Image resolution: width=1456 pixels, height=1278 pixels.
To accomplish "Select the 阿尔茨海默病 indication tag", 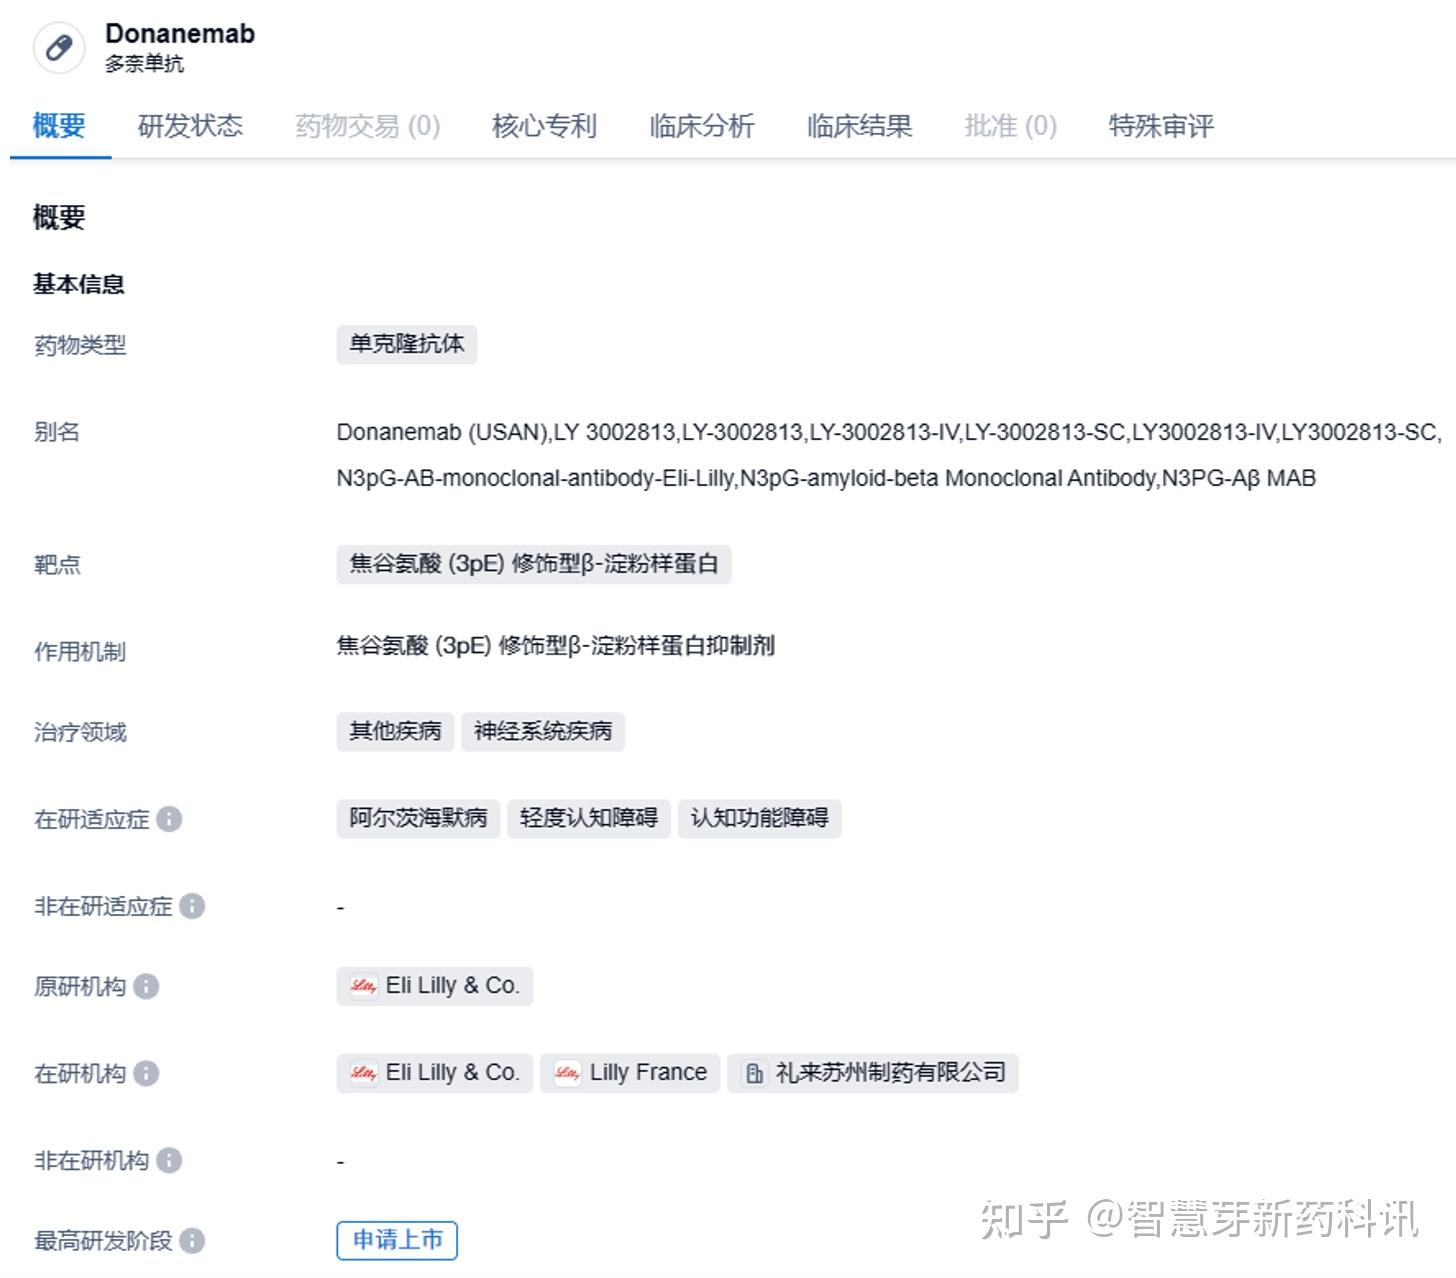I will point(417,818).
